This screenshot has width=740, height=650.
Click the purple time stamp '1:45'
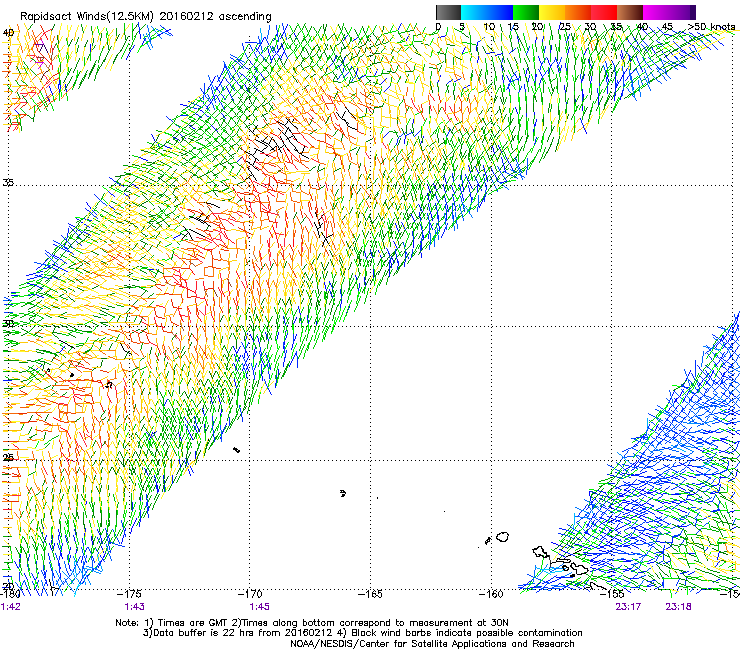pyautogui.click(x=260, y=607)
